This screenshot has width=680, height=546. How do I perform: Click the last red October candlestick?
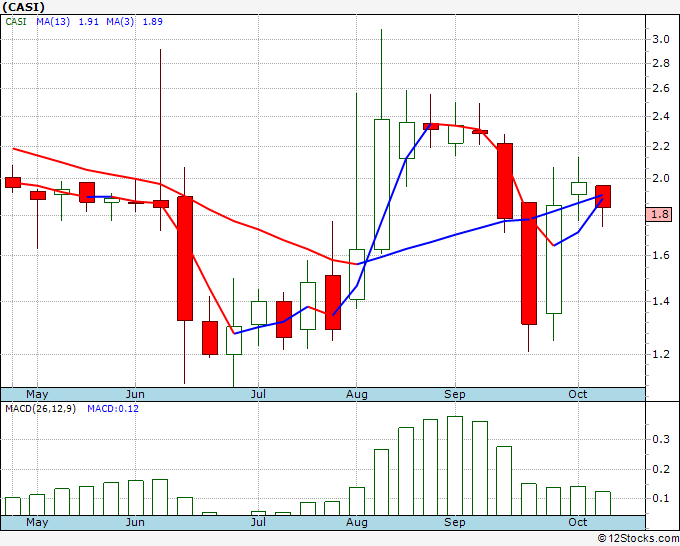603,196
